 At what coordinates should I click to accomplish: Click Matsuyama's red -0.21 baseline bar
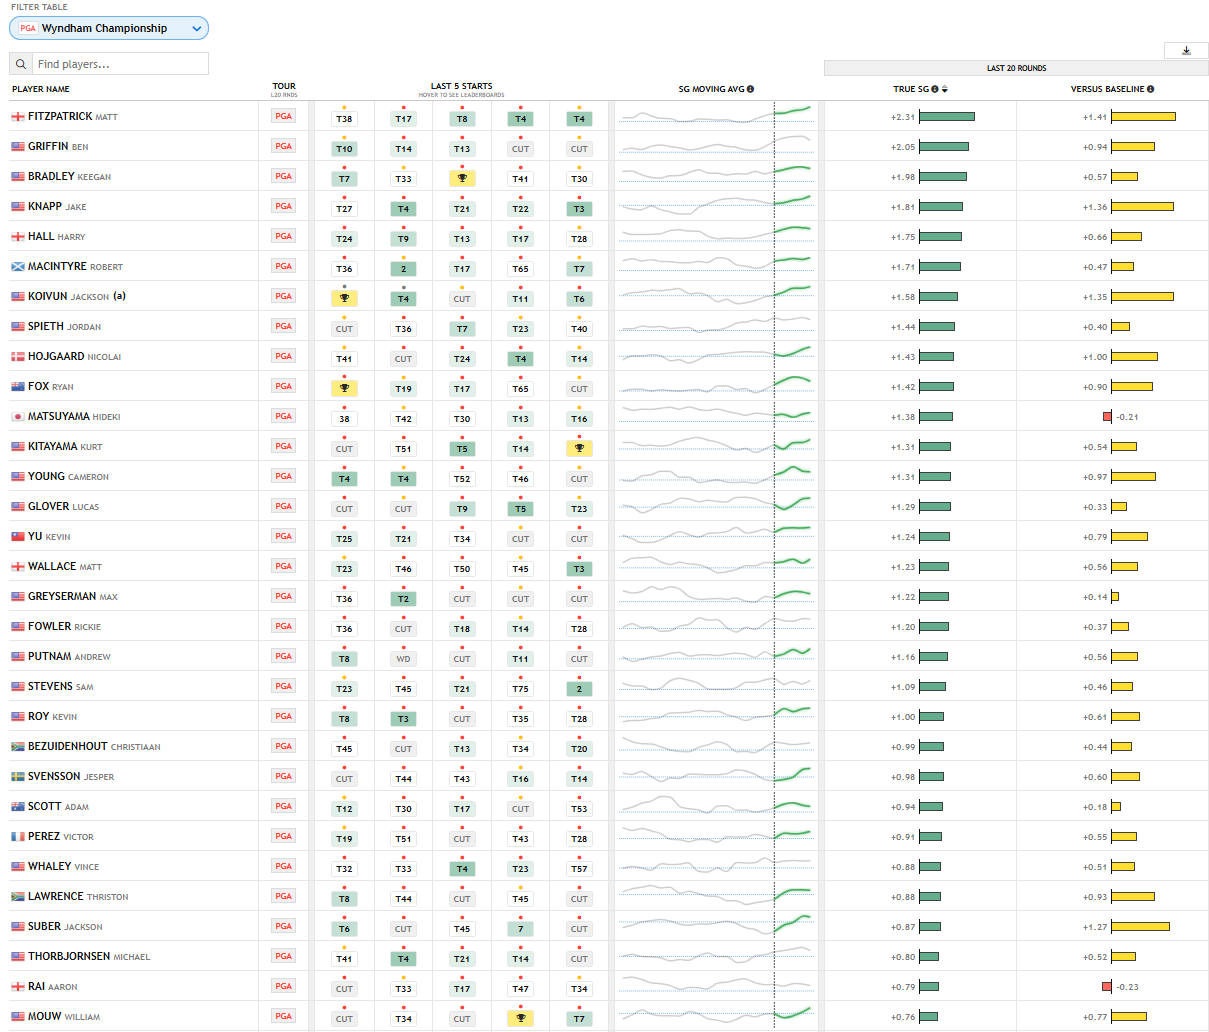pos(1107,417)
